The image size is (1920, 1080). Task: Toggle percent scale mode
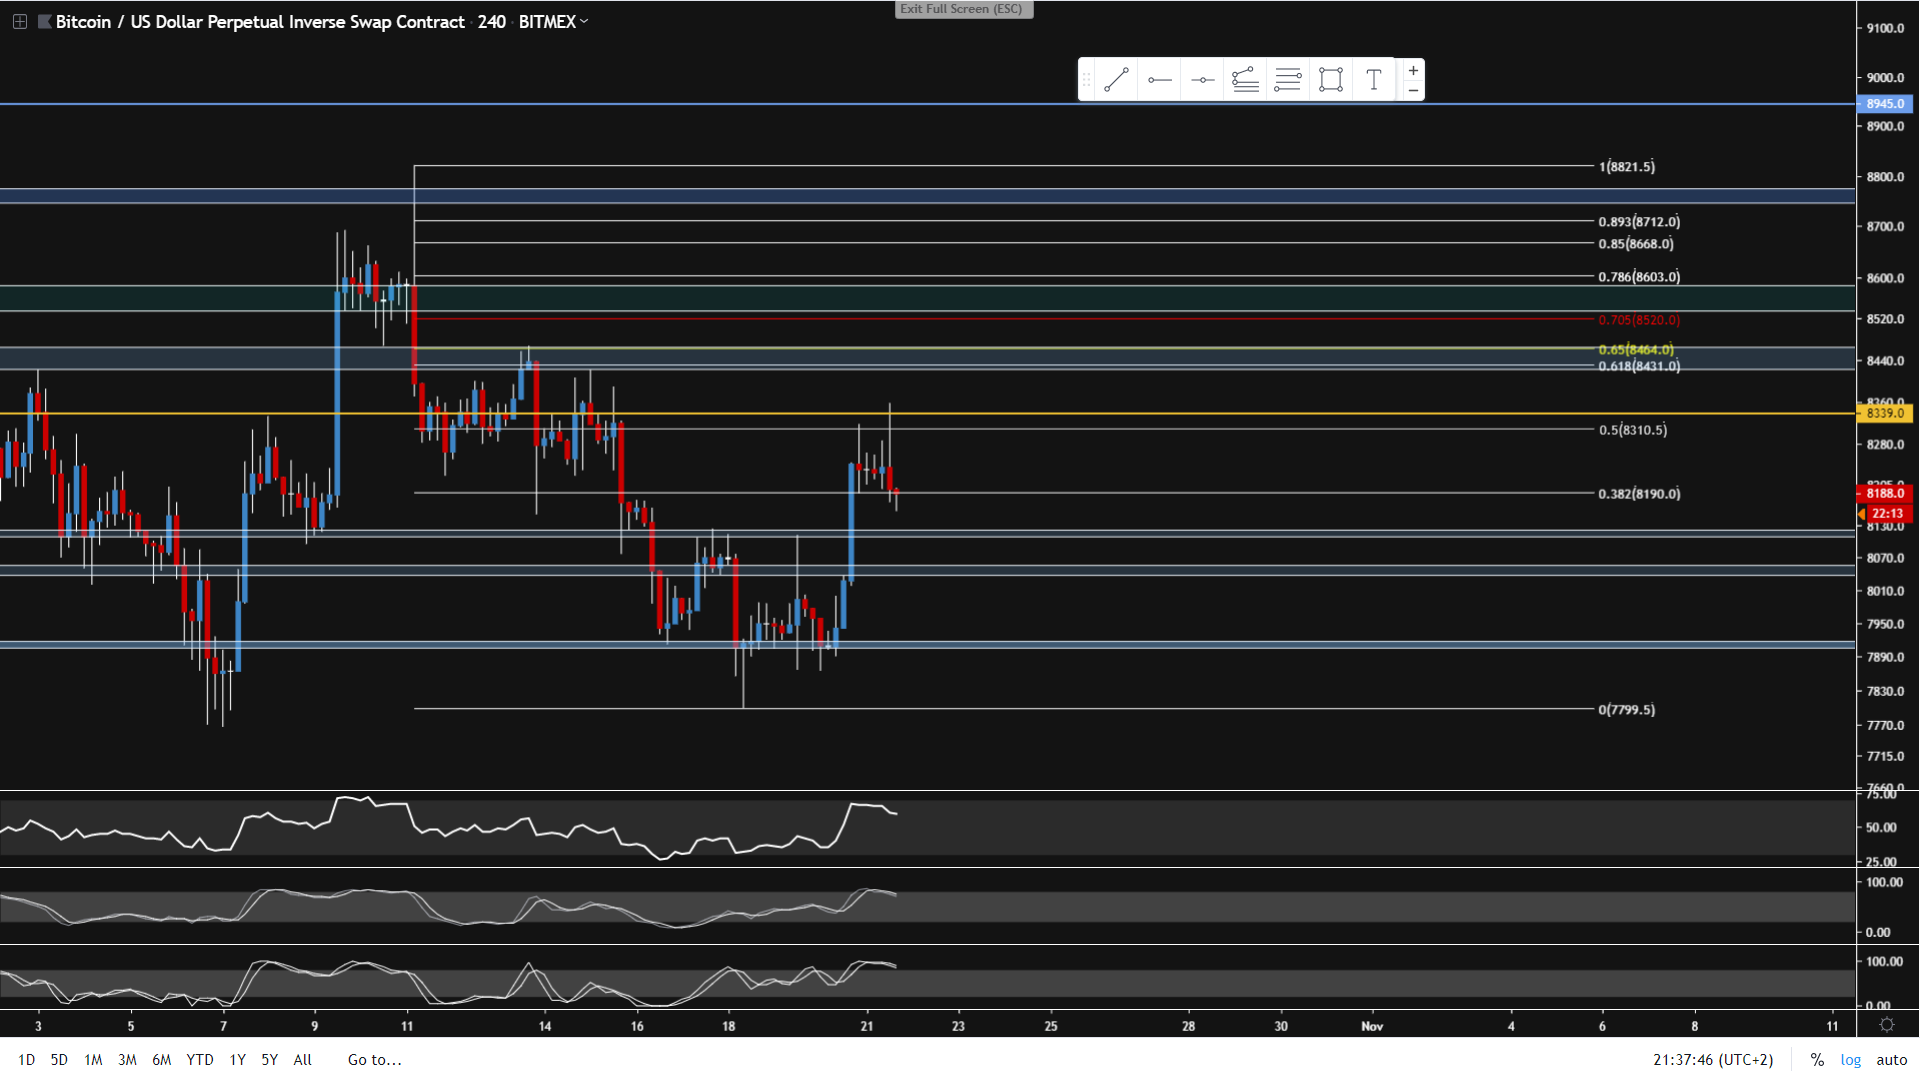[x=1817, y=1060]
